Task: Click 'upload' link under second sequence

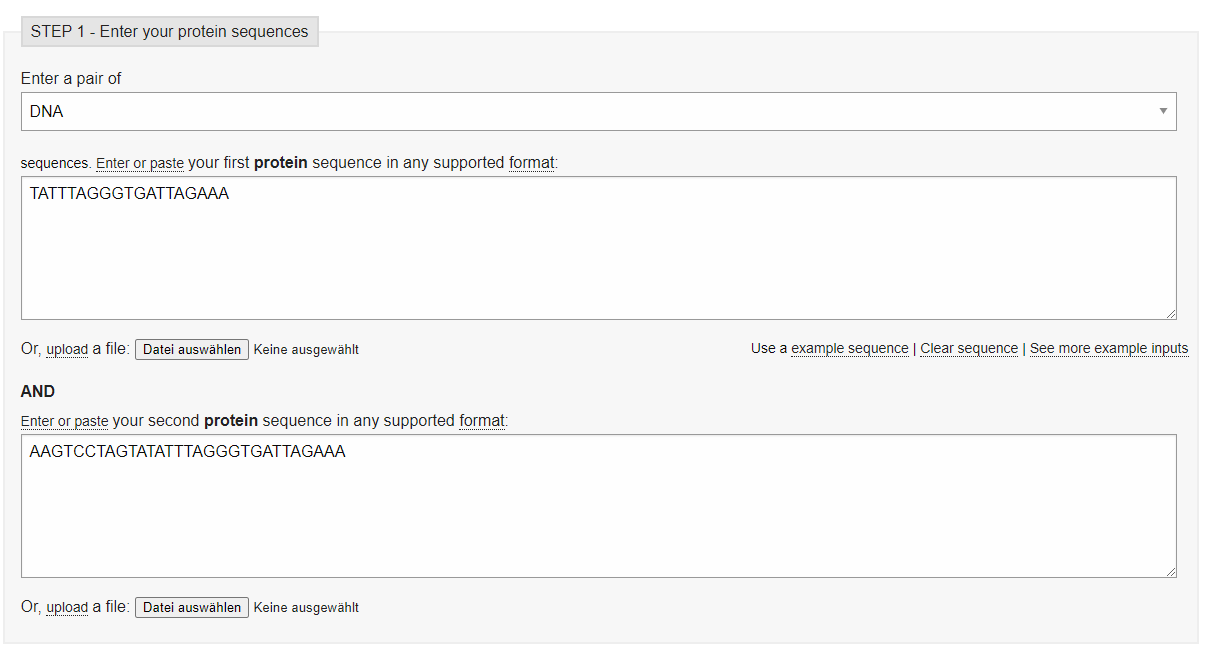Action: click(67, 607)
